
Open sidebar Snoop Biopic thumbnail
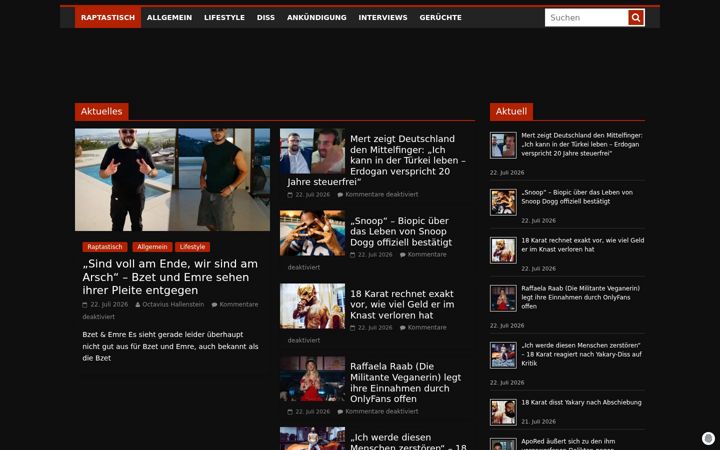tap(503, 202)
